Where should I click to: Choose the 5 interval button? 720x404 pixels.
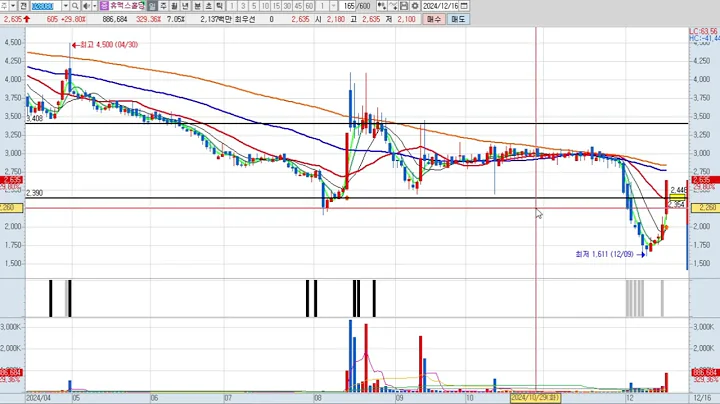click(254, 6)
